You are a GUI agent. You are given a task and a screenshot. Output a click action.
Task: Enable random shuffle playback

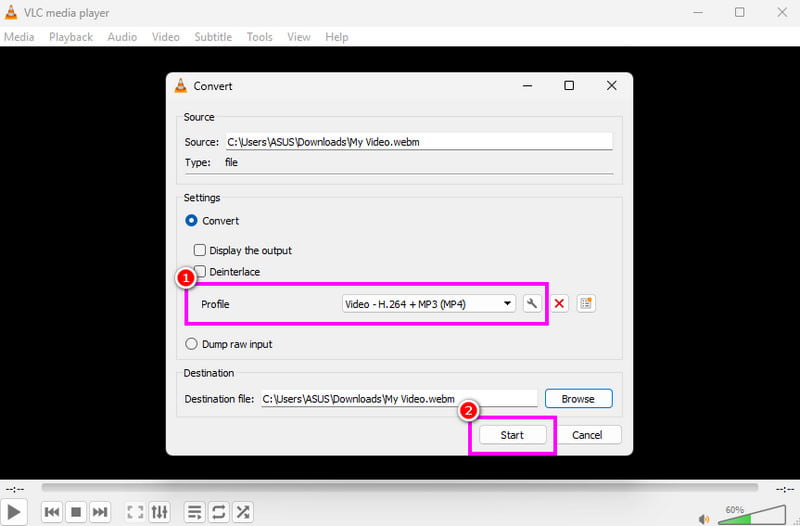click(243, 512)
